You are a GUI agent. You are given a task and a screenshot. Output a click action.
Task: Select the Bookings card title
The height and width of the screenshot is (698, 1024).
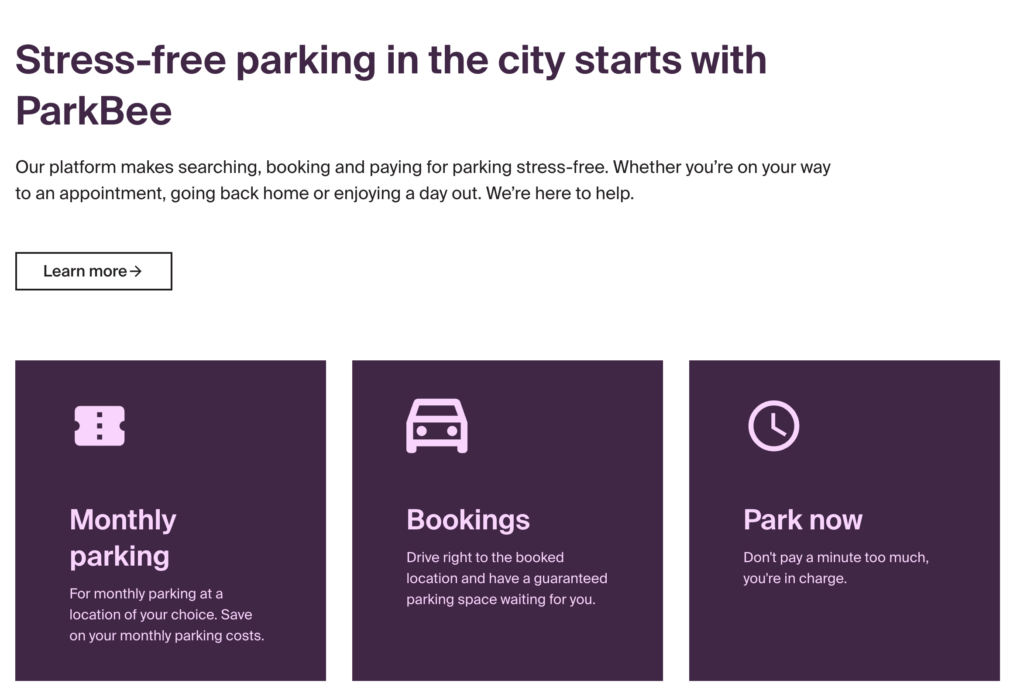pyautogui.click(x=468, y=520)
